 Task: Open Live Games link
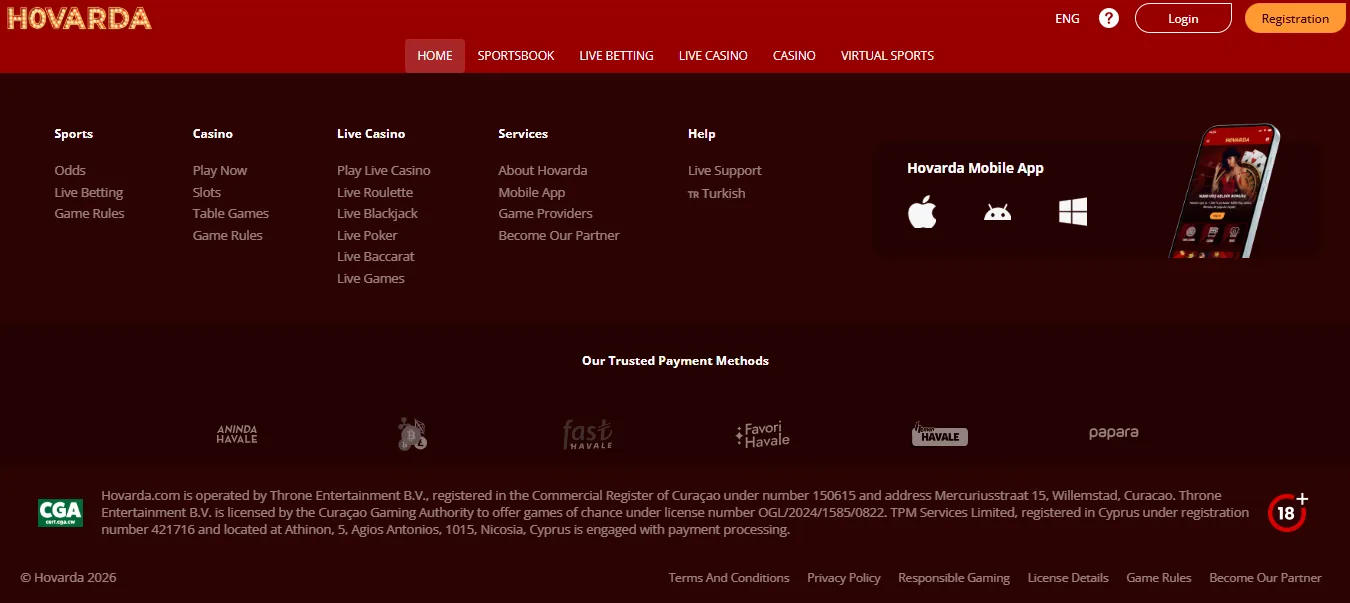click(371, 278)
